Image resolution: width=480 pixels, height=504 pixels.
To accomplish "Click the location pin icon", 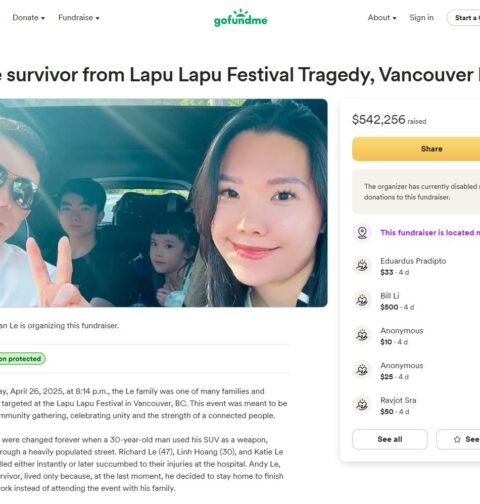I will tap(362, 232).
